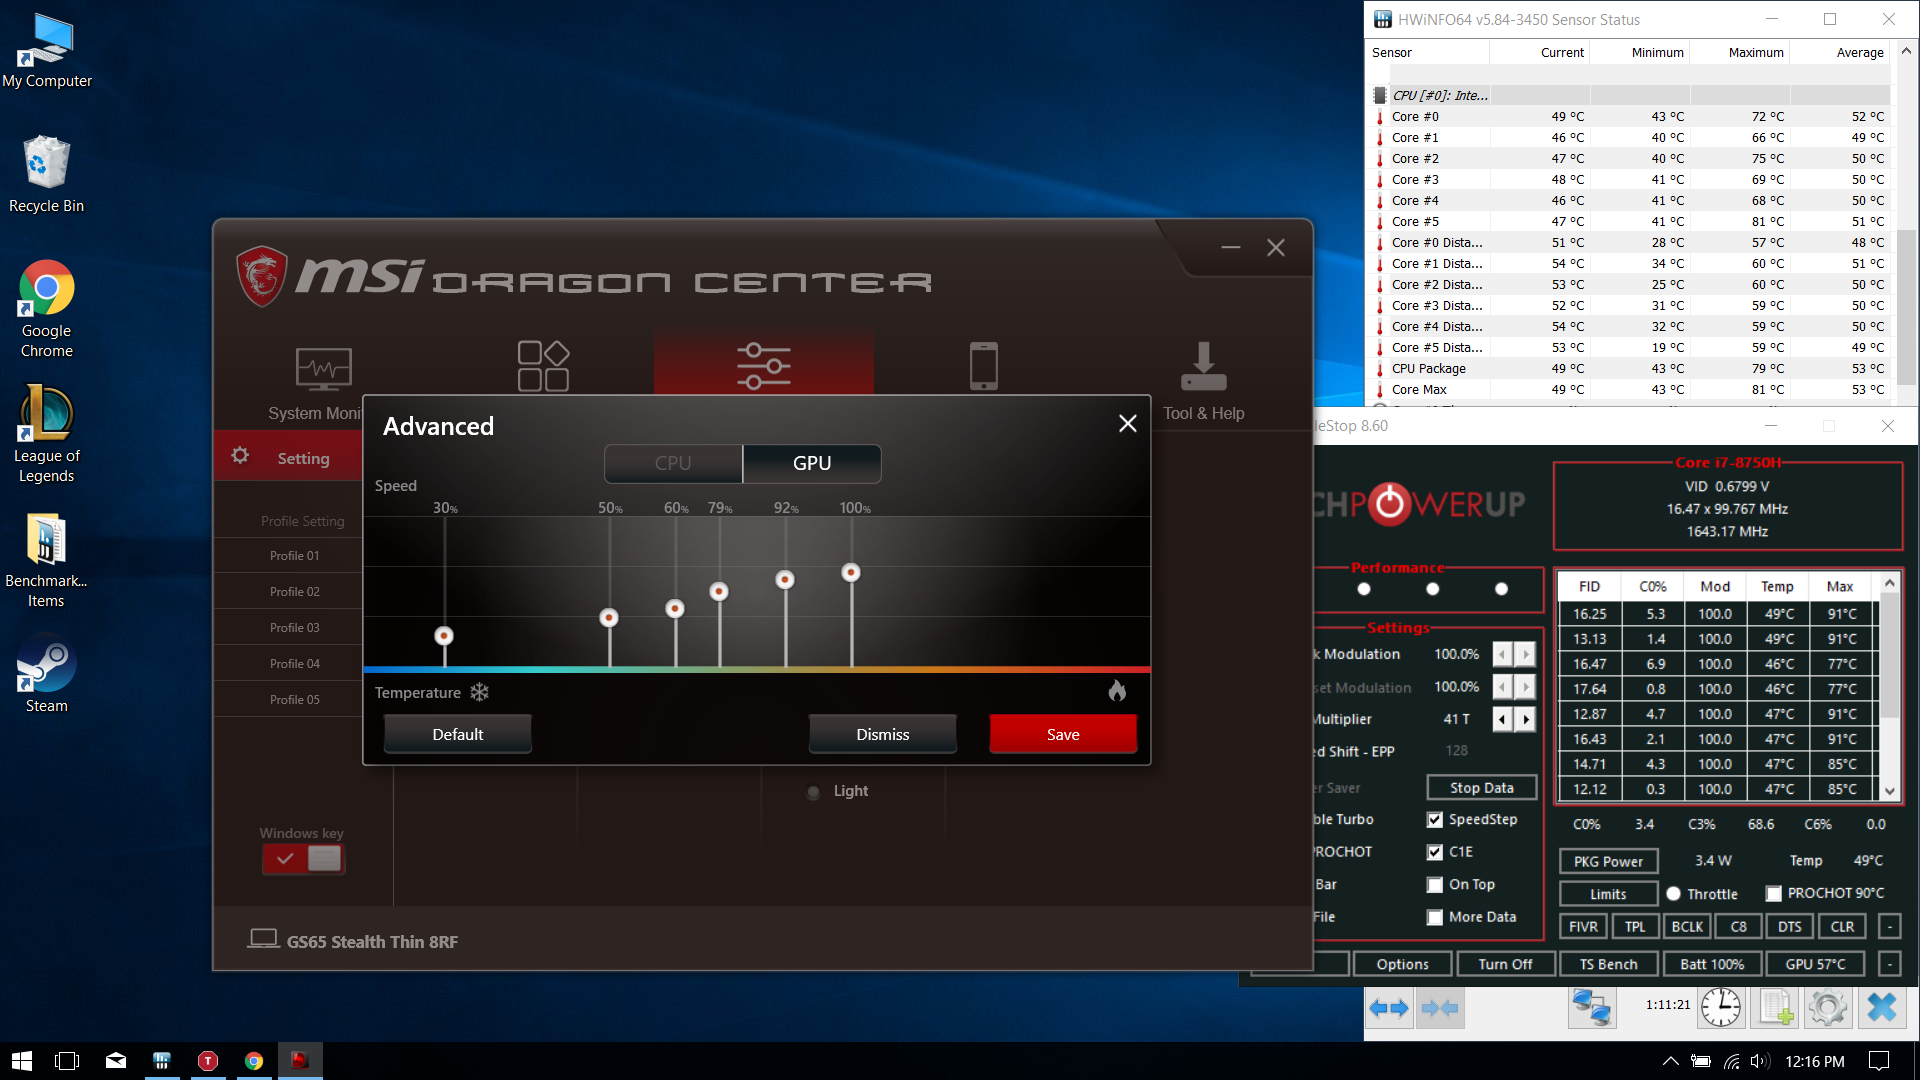Open HWiNFO settings gear icon
The height and width of the screenshot is (1080, 1920).
(x=1828, y=1008)
